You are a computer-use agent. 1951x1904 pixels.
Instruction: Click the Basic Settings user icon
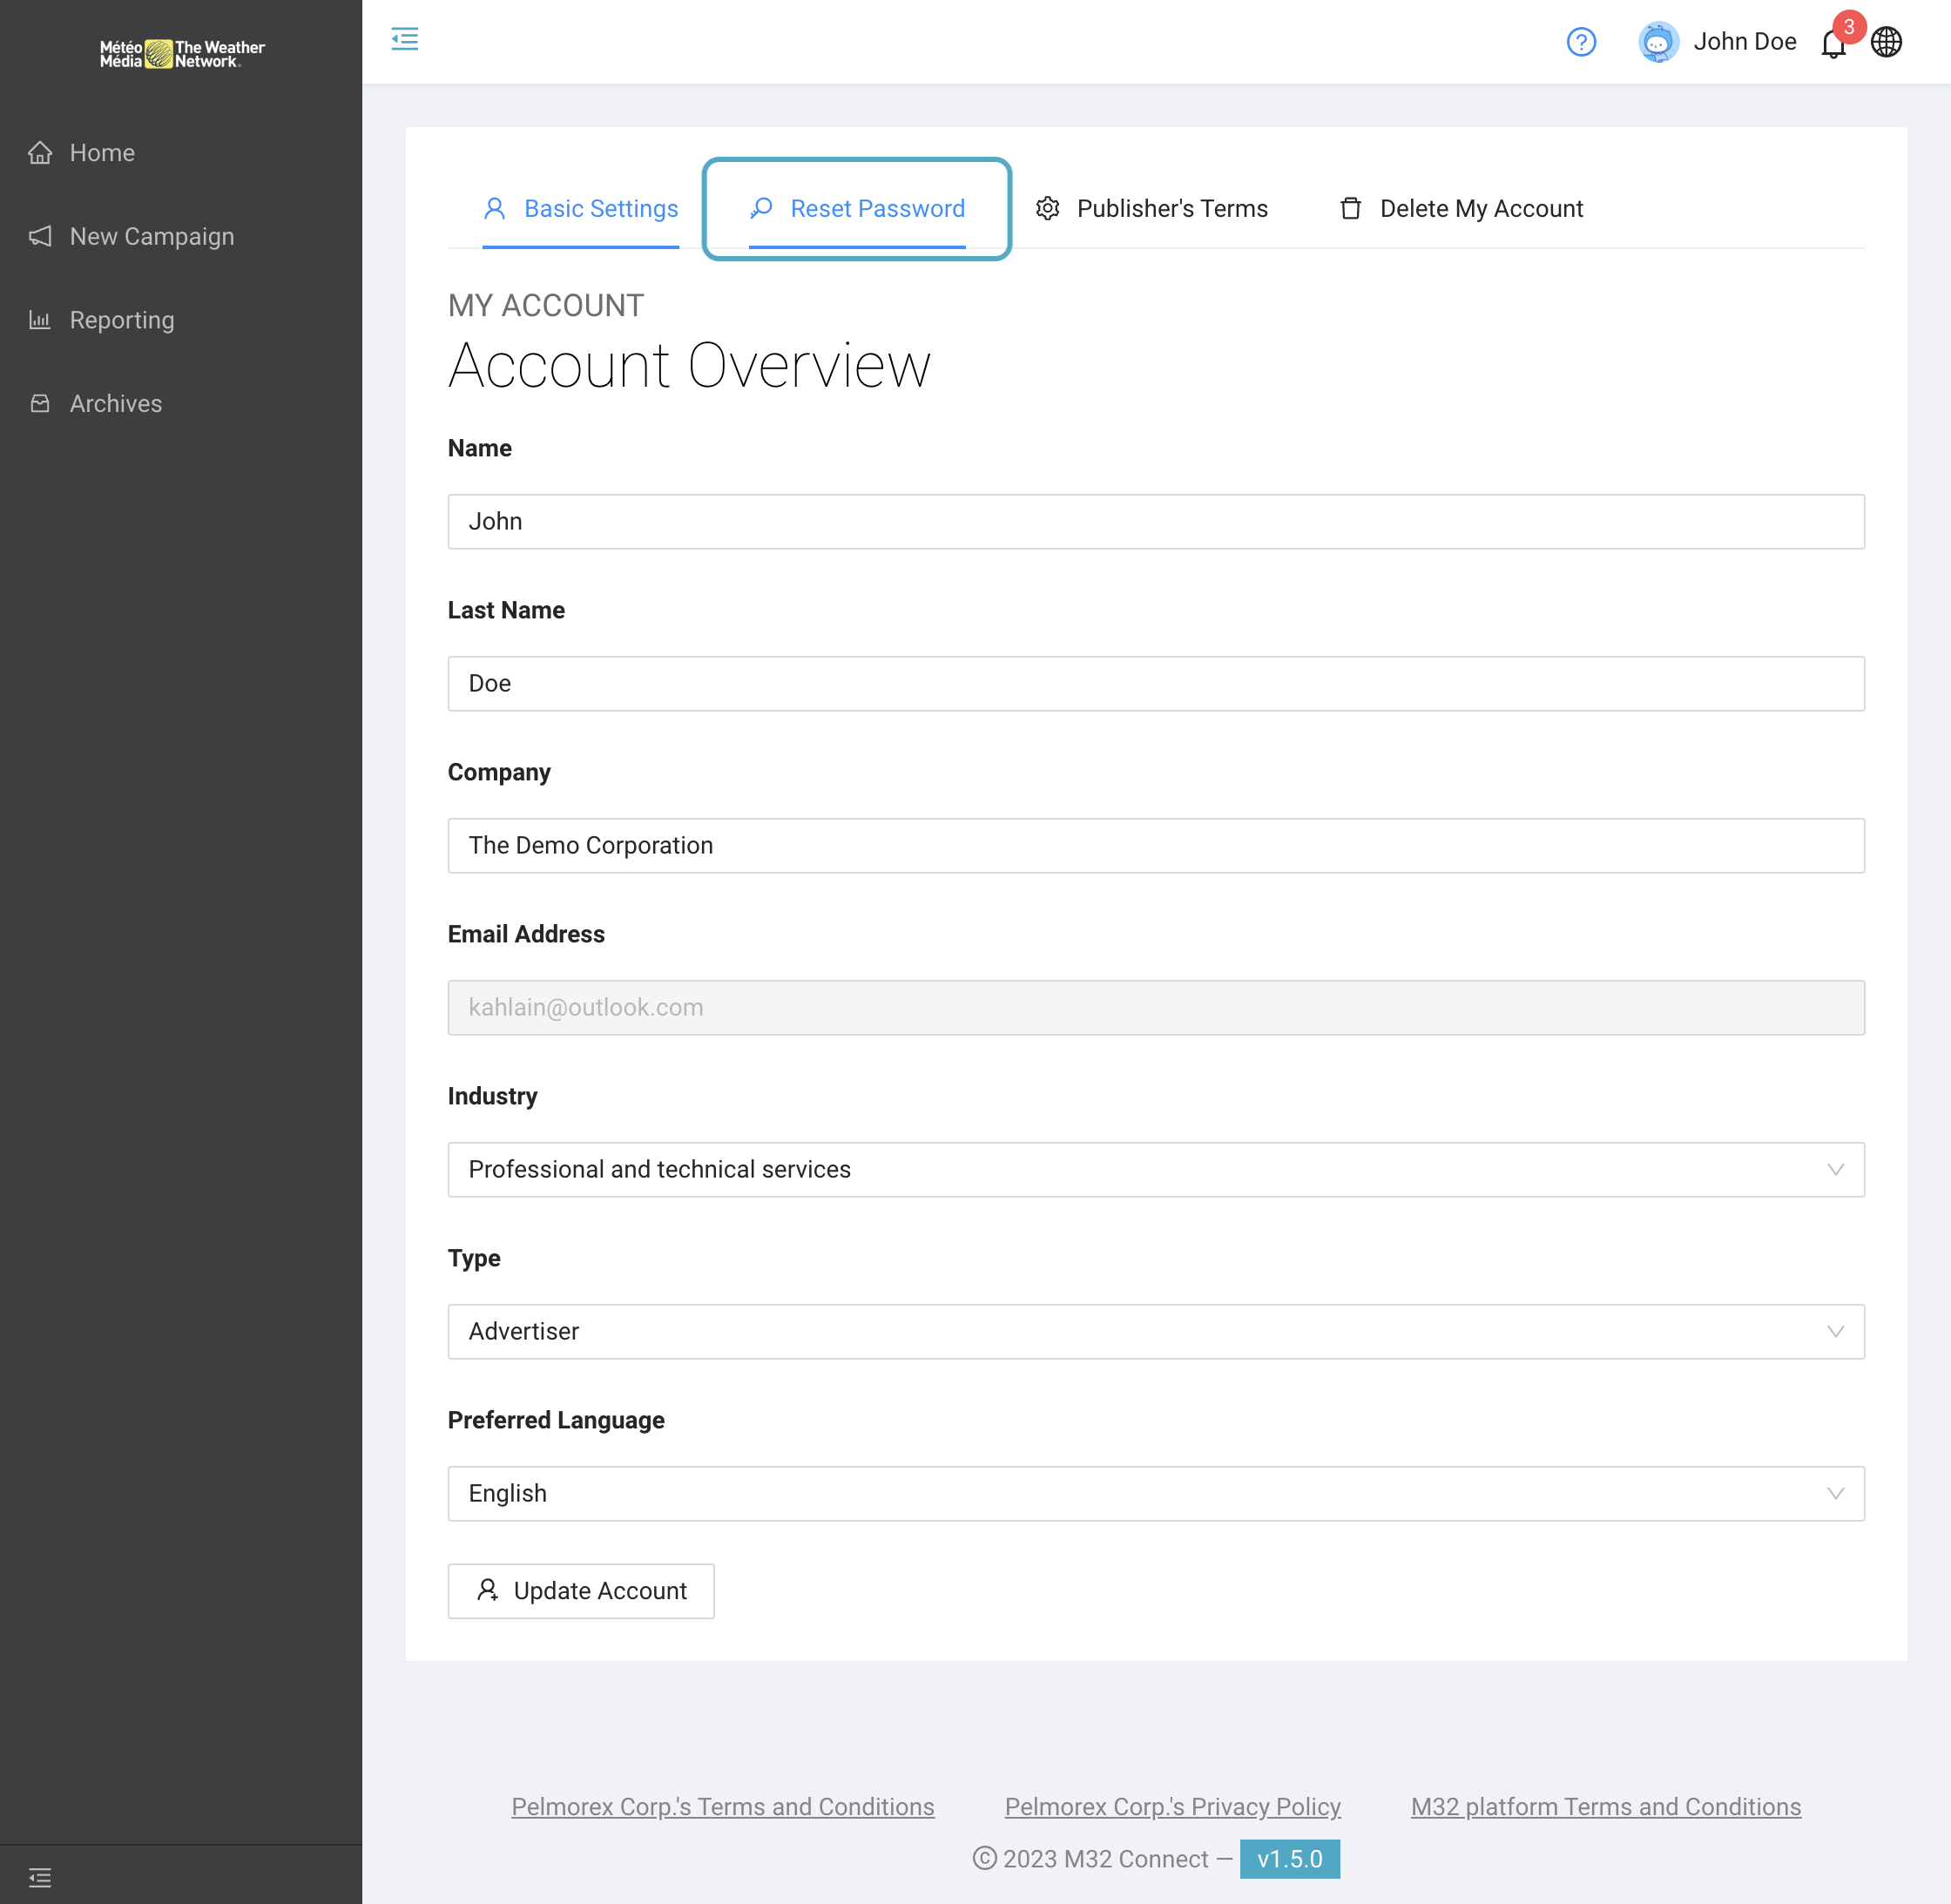click(494, 208)
